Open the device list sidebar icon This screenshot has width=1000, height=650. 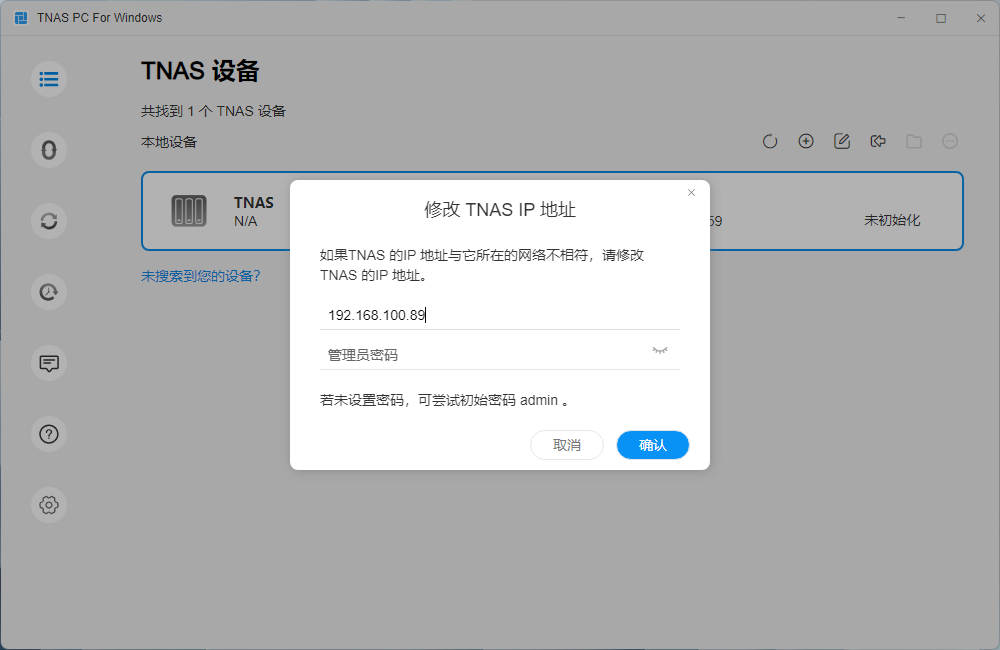(x=49, y=79)
